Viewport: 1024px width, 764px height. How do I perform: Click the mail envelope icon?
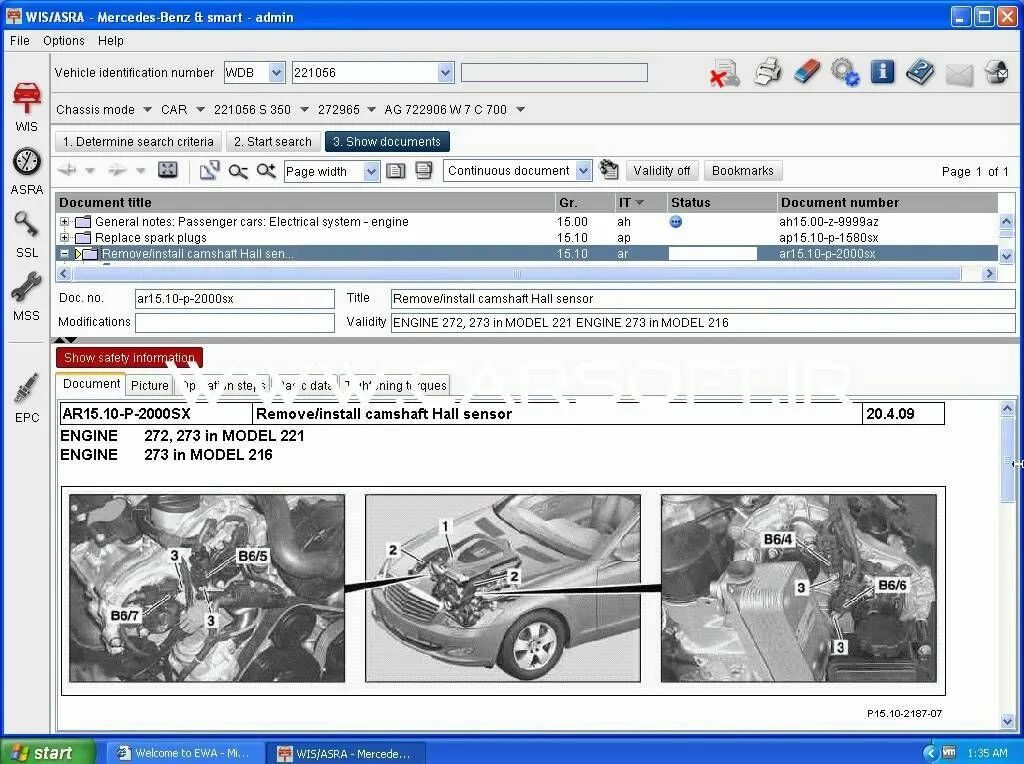[959, 75]
